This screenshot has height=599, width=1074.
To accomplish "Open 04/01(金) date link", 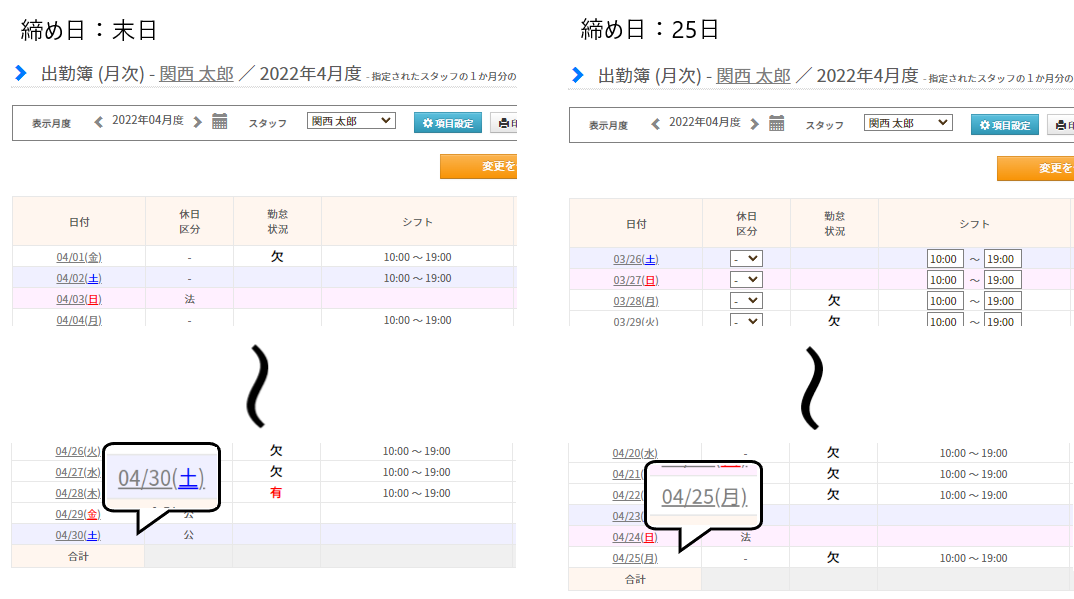I will point(78,257).
